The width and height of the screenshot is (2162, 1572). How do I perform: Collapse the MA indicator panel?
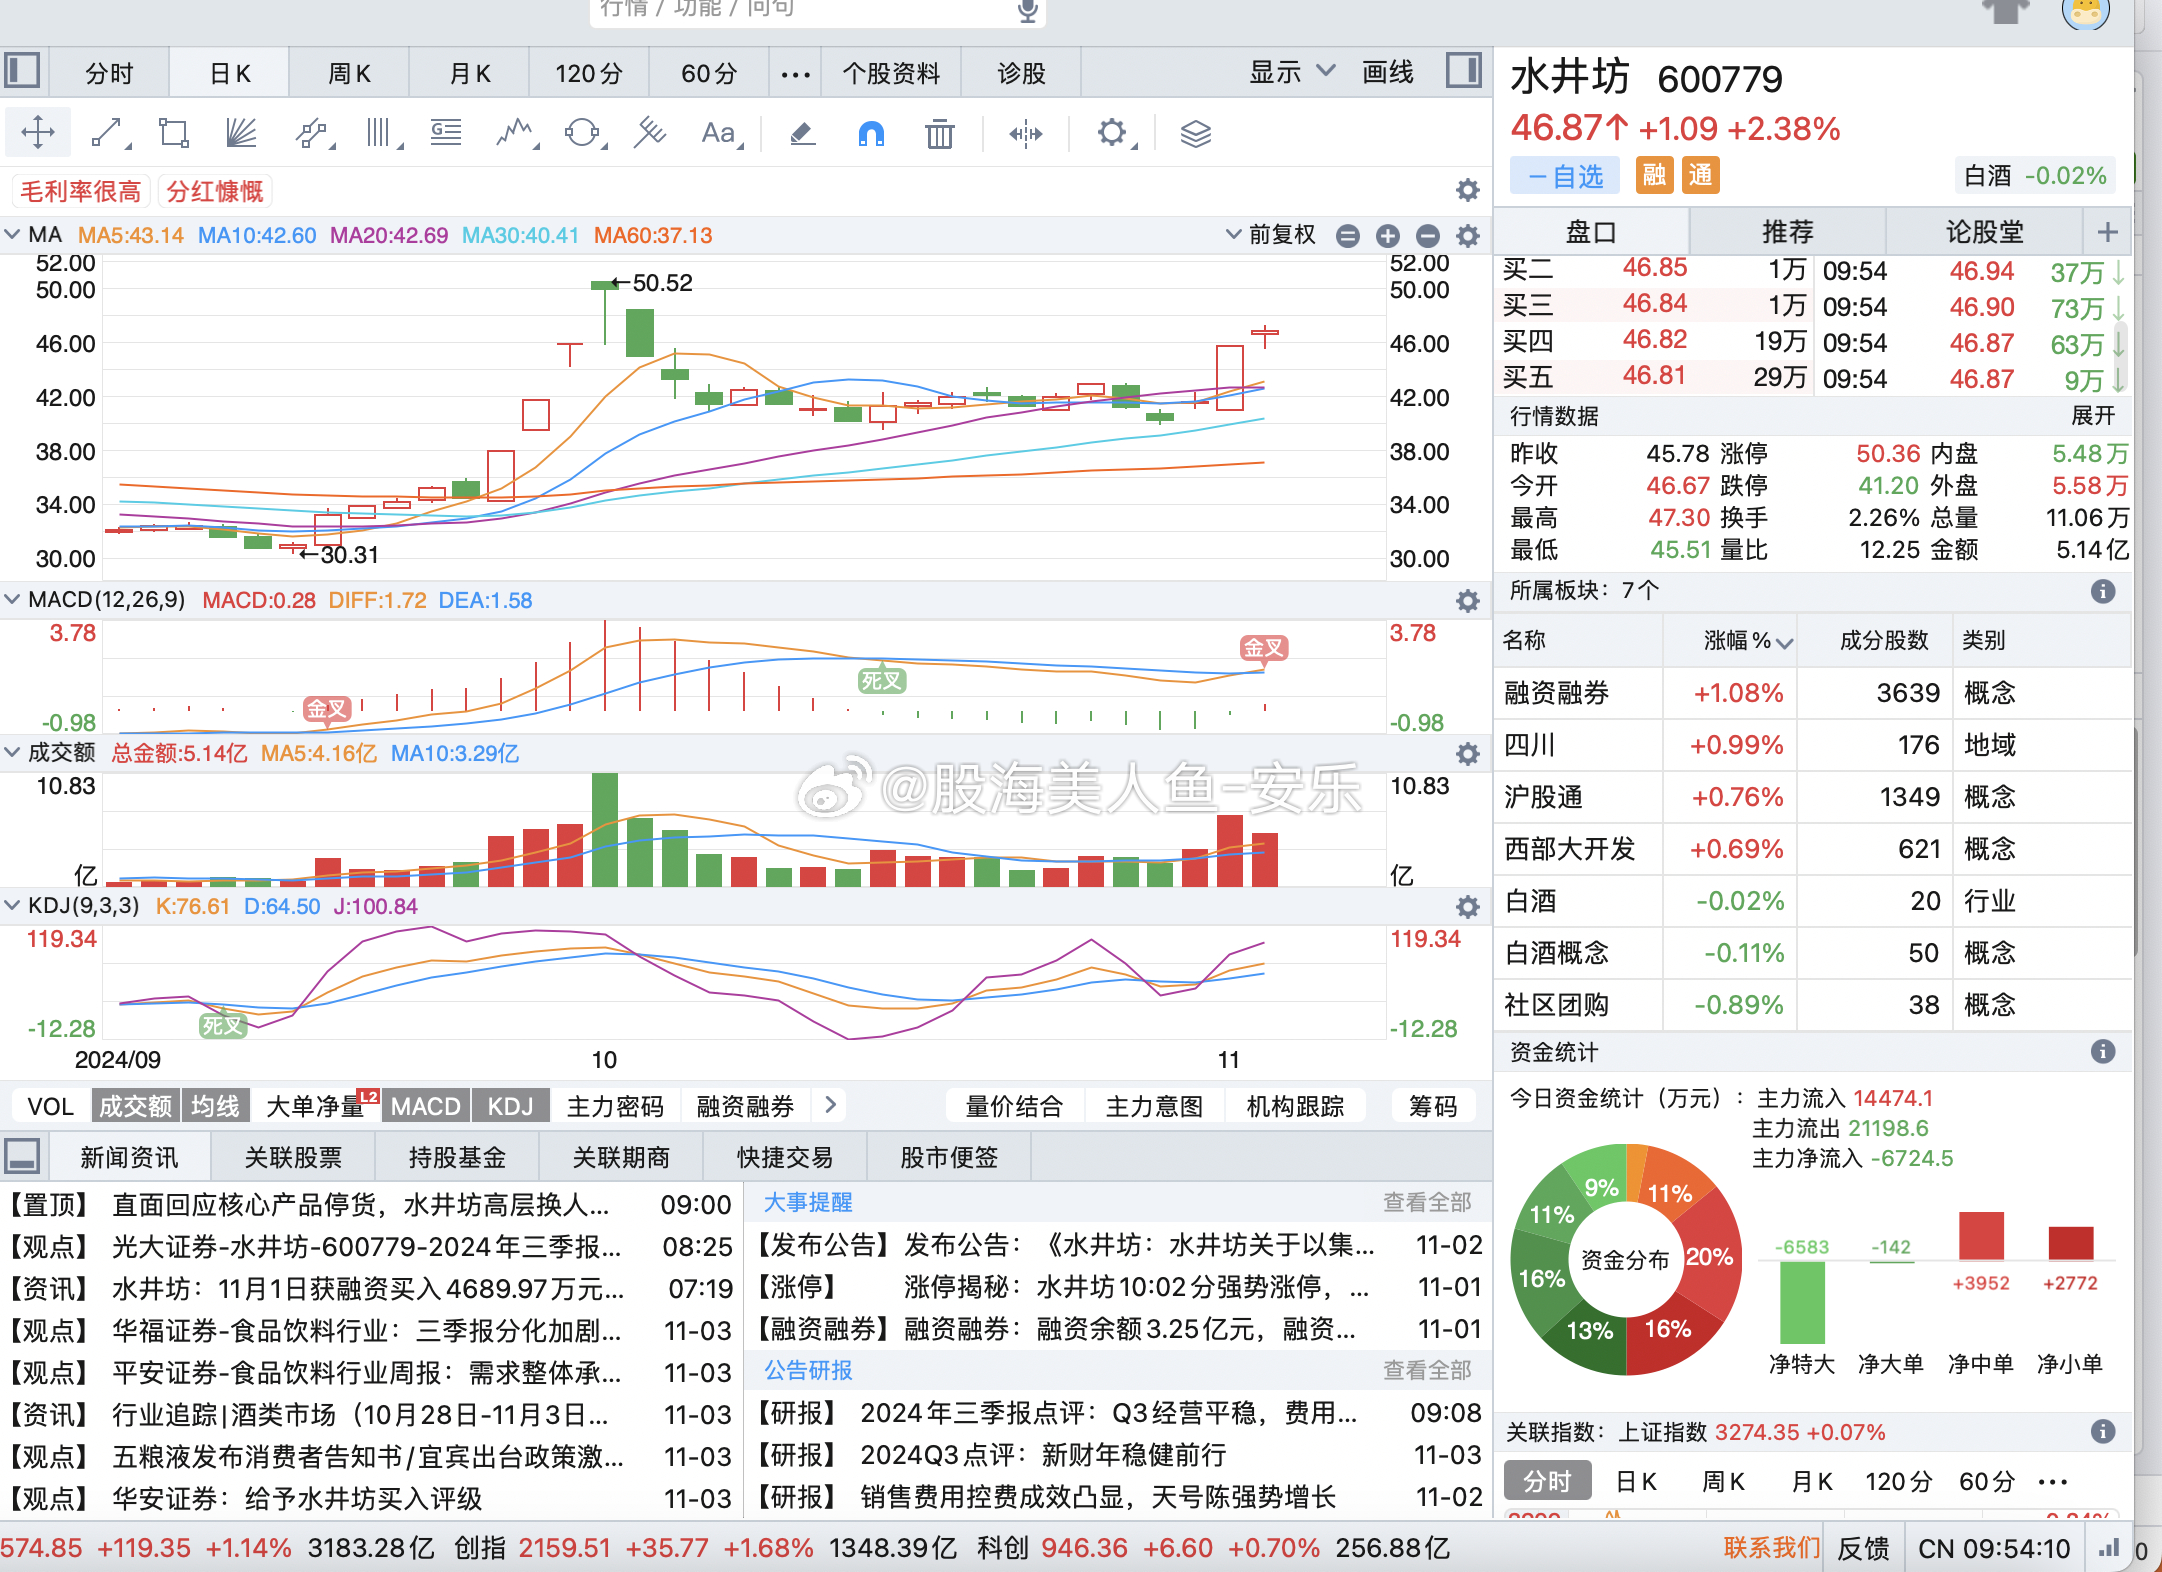tap(13, 234)
